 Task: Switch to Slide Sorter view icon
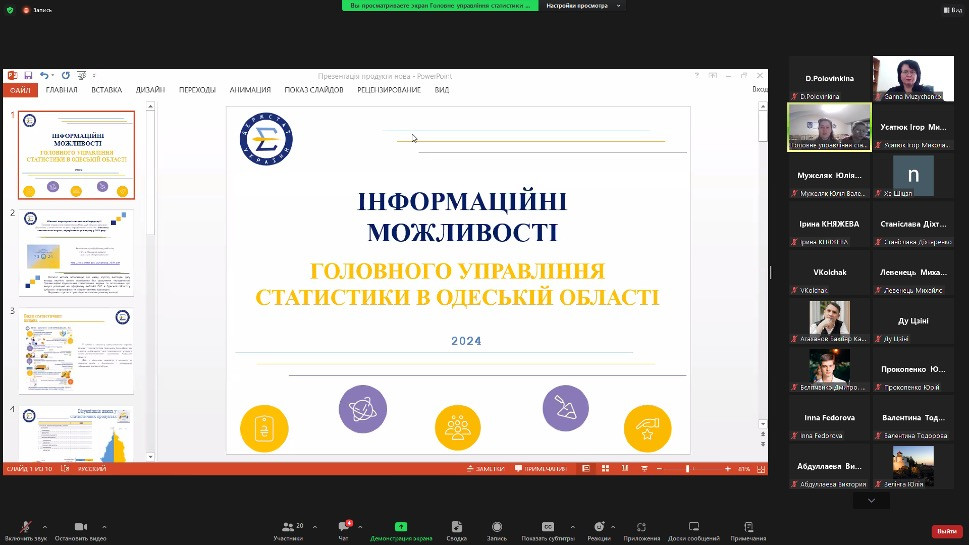click(605, 469)
